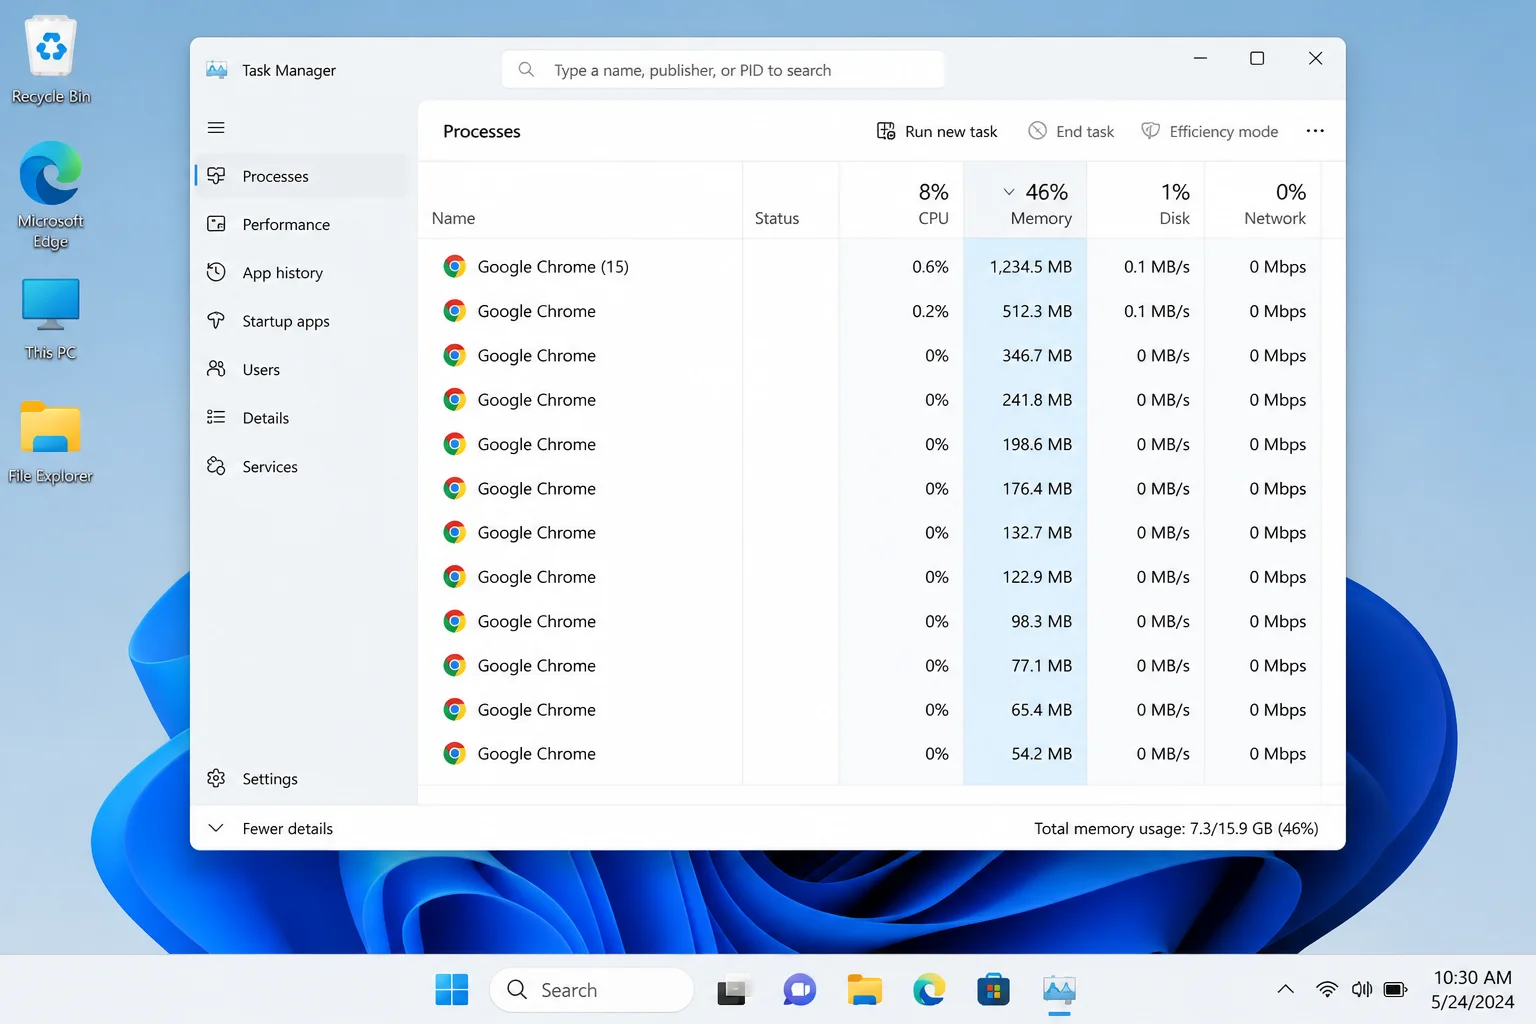Open clock and date 10:30 AM

(1472, 990)
